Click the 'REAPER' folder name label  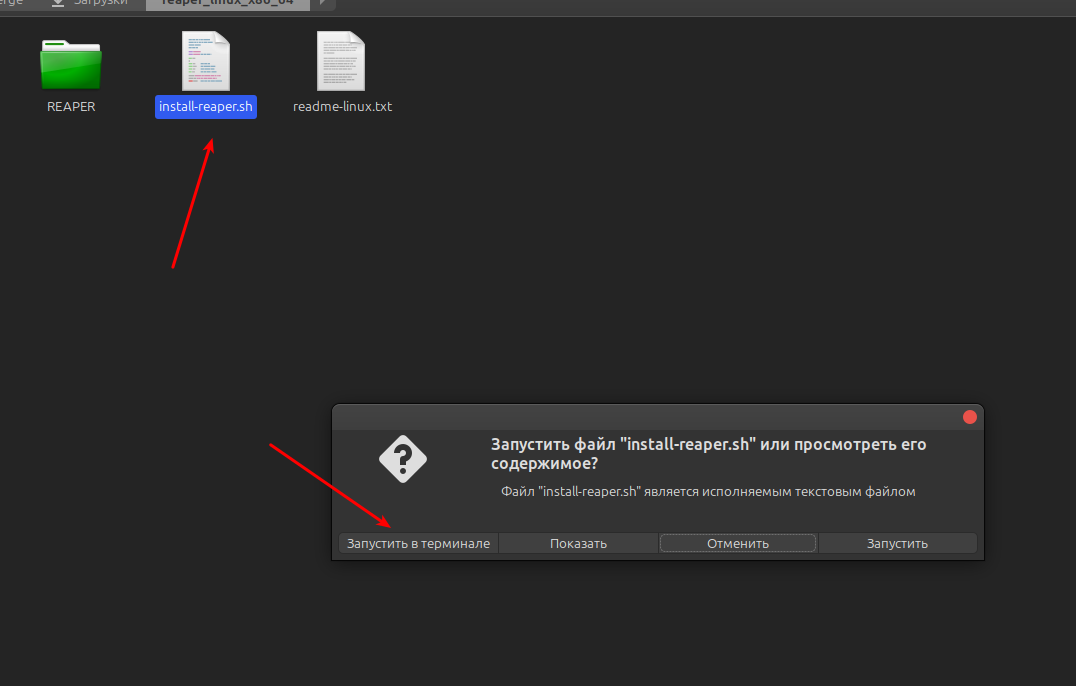pos(71,106)
